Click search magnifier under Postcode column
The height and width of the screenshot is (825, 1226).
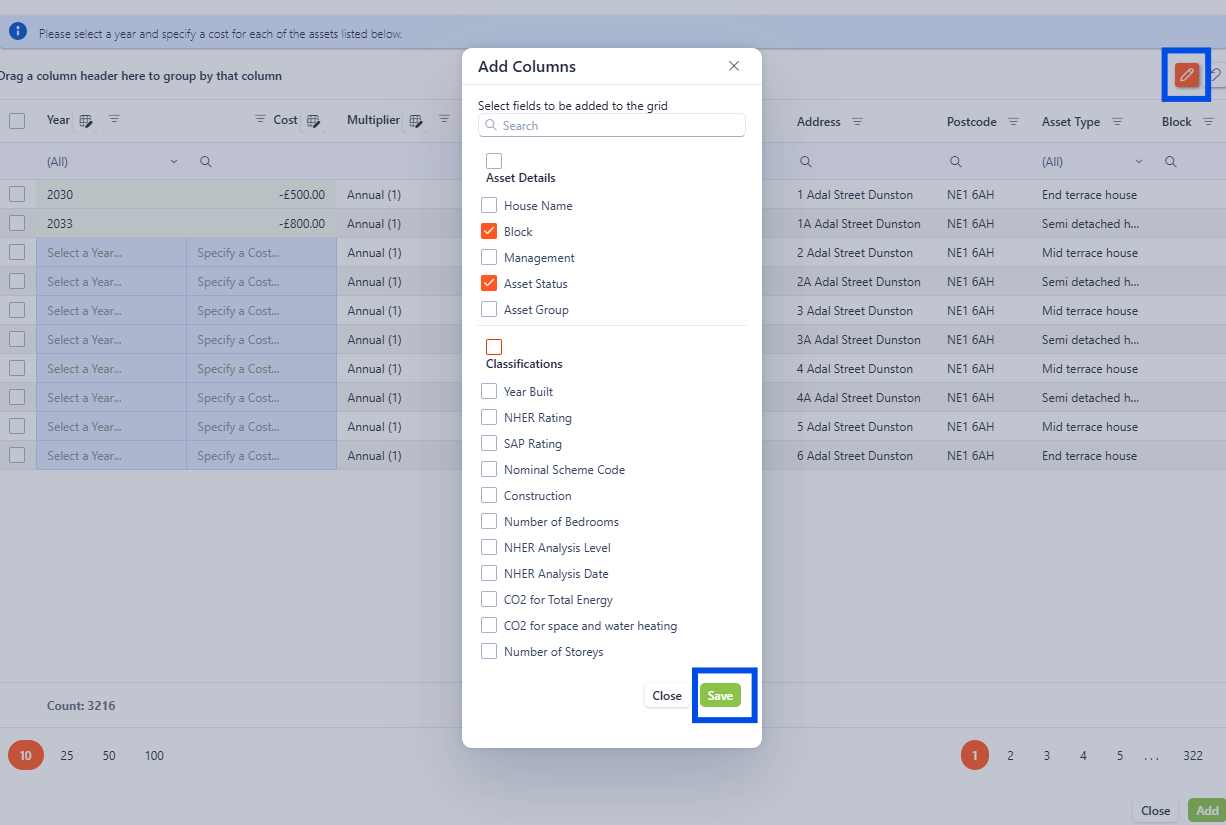(x=956, y=162)
